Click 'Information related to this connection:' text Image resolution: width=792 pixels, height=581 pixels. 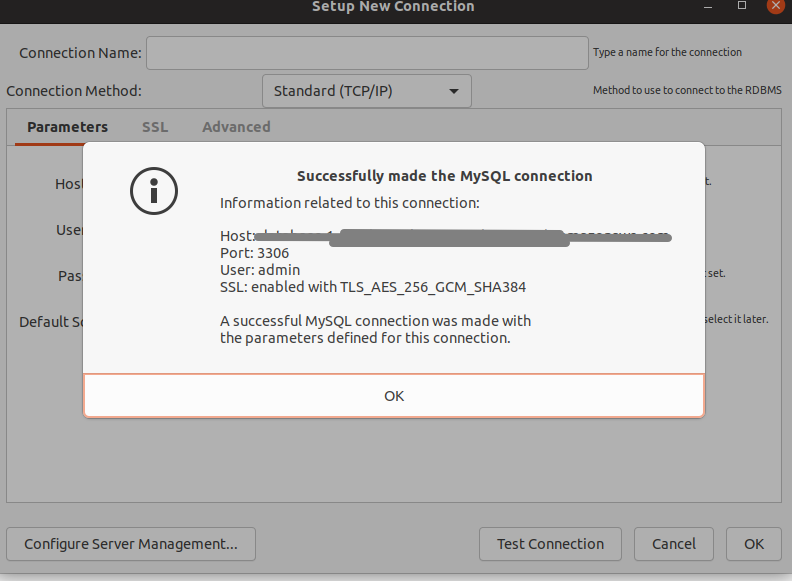point(350,203)
